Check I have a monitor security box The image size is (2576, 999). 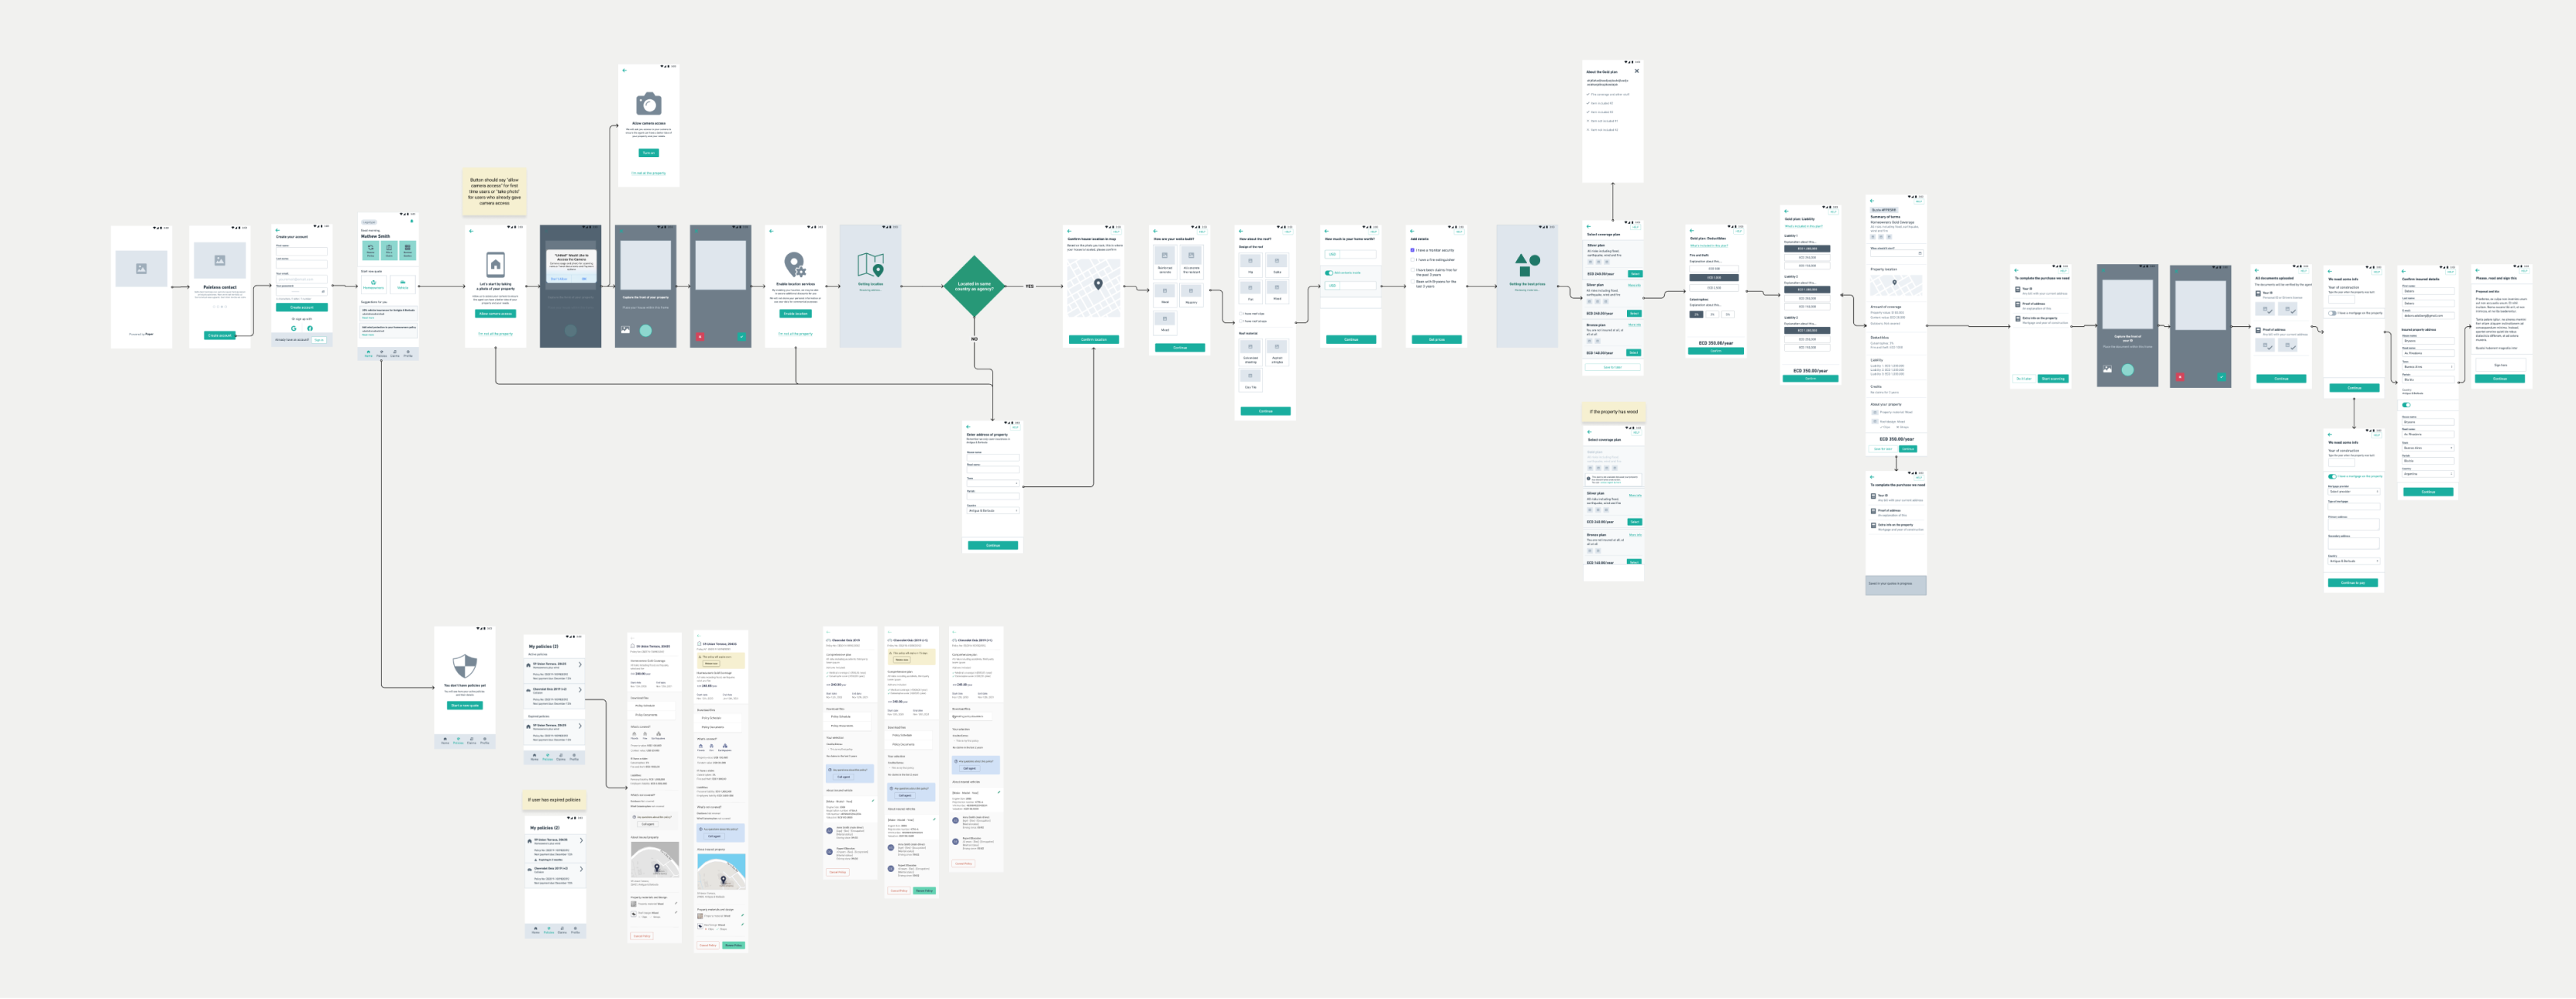1413,250
